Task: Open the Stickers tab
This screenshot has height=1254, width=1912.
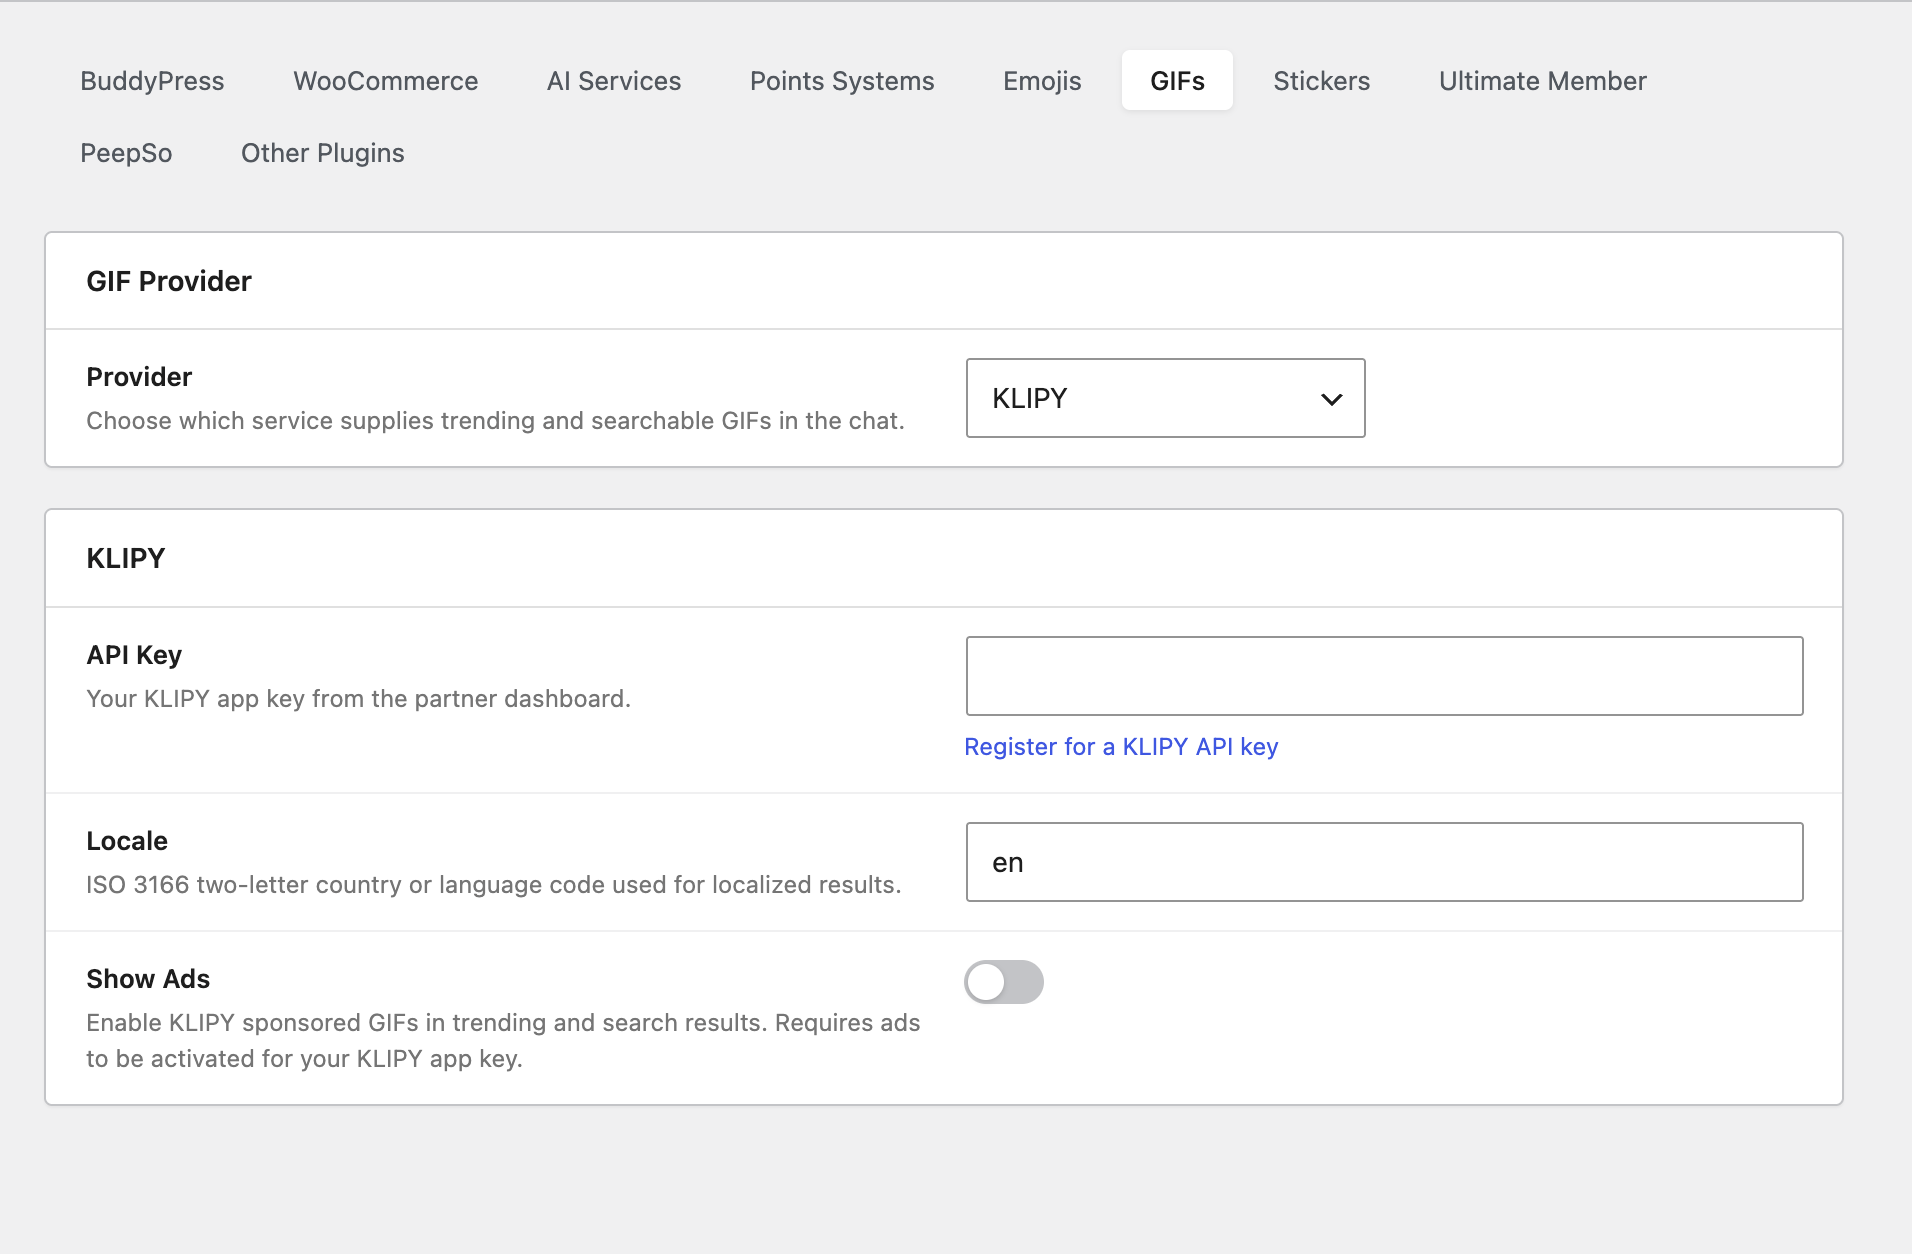Action: (x=1322, y=81)
